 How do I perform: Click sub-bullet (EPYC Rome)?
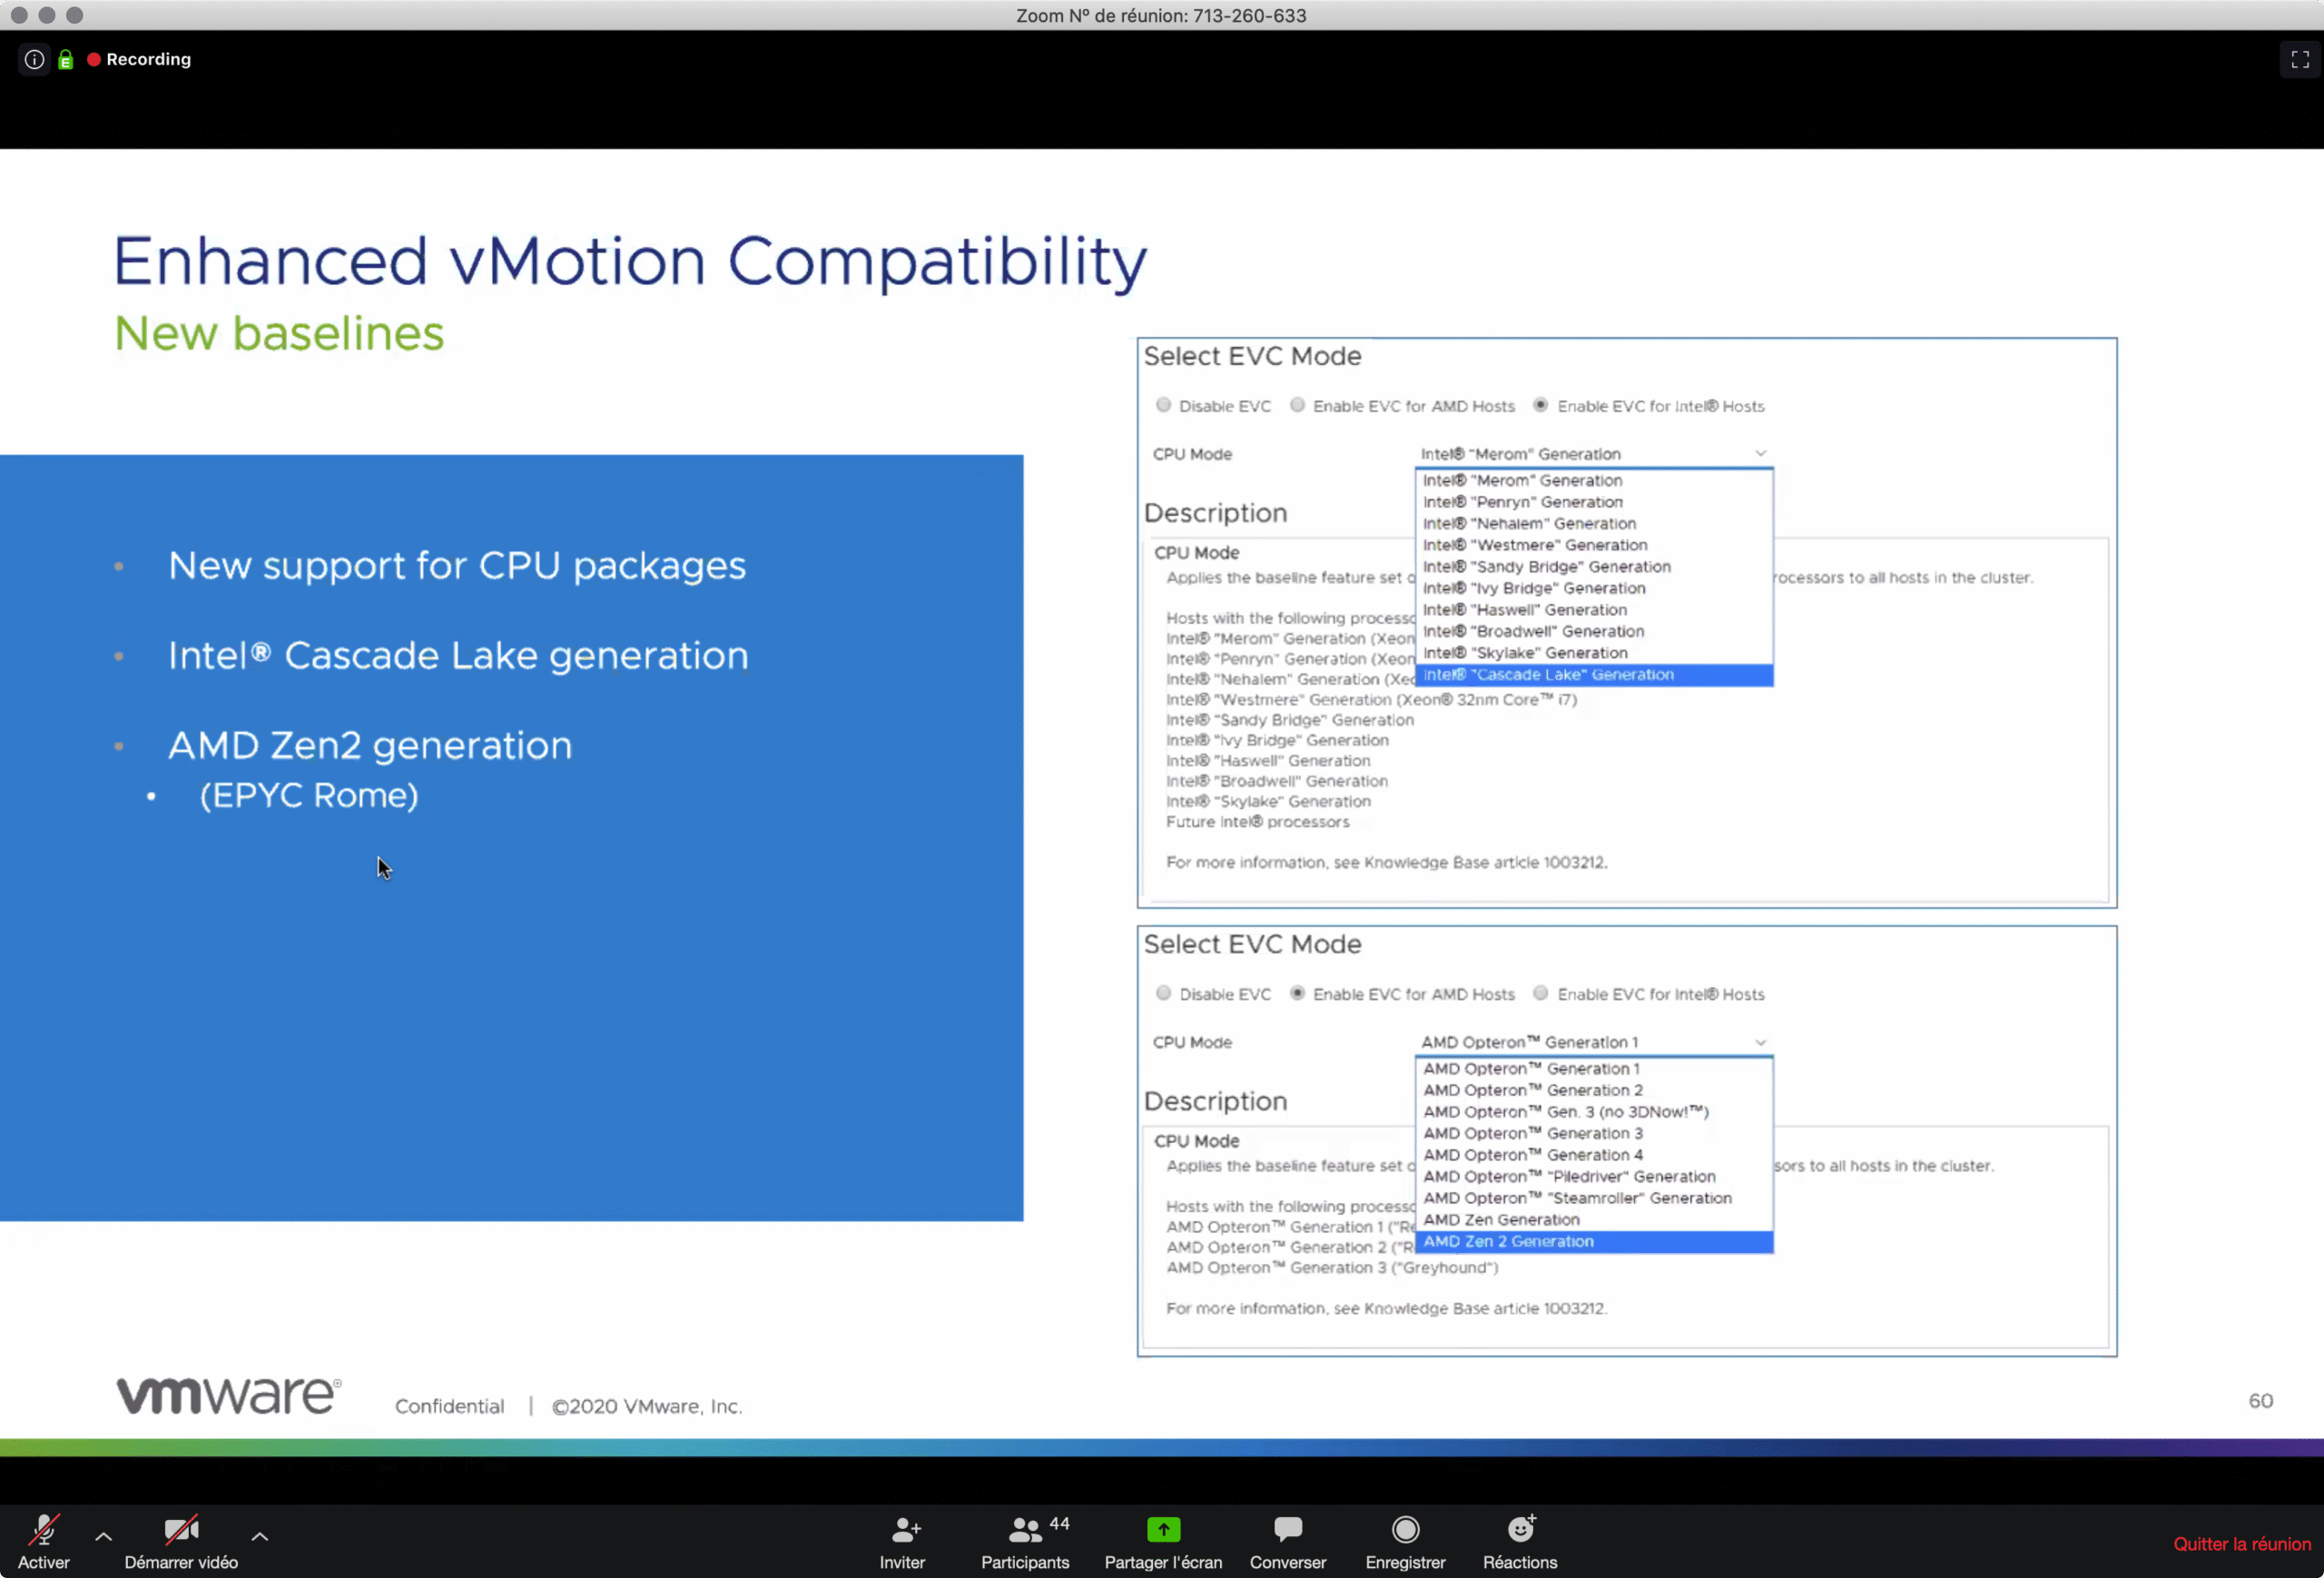click(309, 796)
